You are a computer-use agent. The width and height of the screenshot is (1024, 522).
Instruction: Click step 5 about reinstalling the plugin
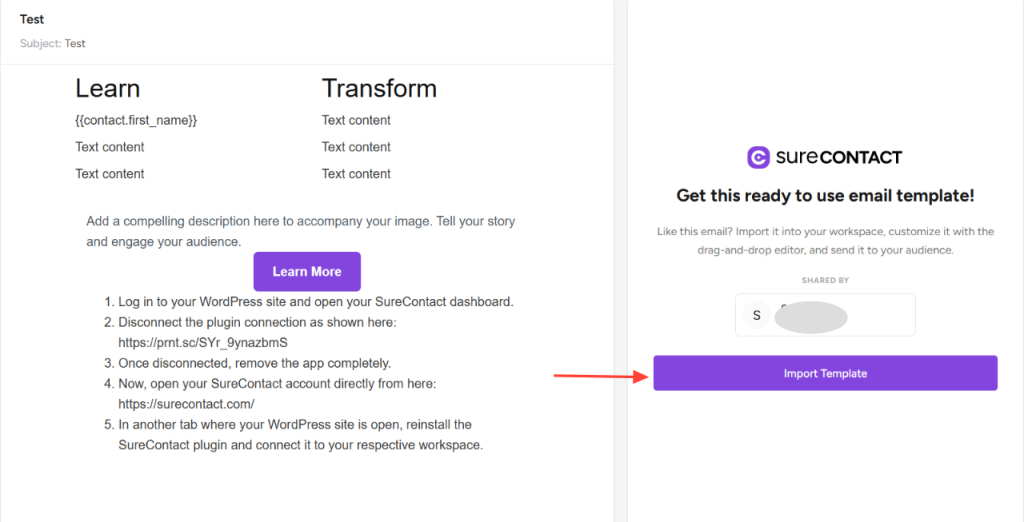(x=300, y=435)
